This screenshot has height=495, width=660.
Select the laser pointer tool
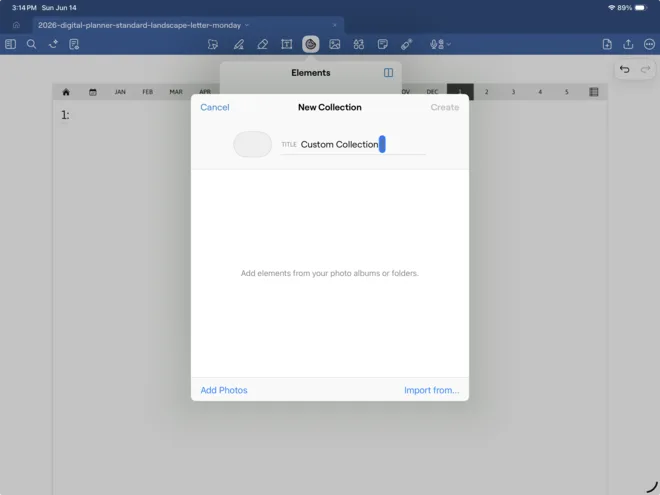pos(407,44)
